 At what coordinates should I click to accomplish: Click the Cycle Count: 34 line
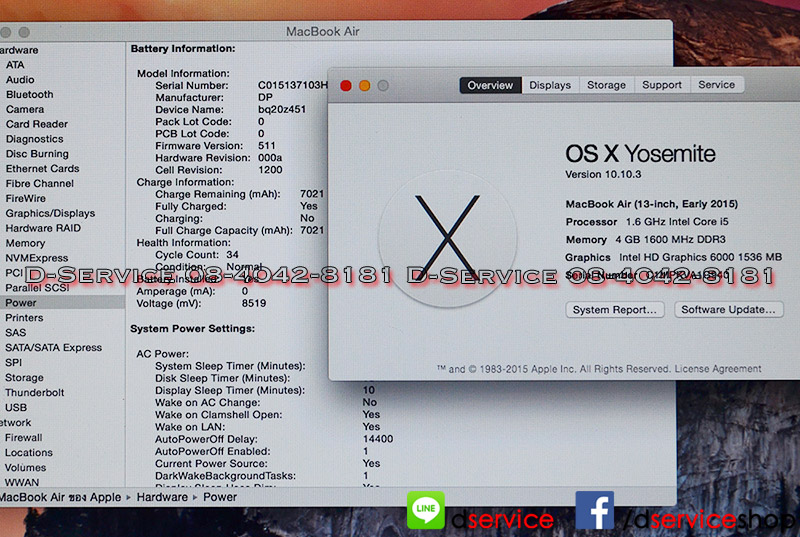[x=197, y=254]
